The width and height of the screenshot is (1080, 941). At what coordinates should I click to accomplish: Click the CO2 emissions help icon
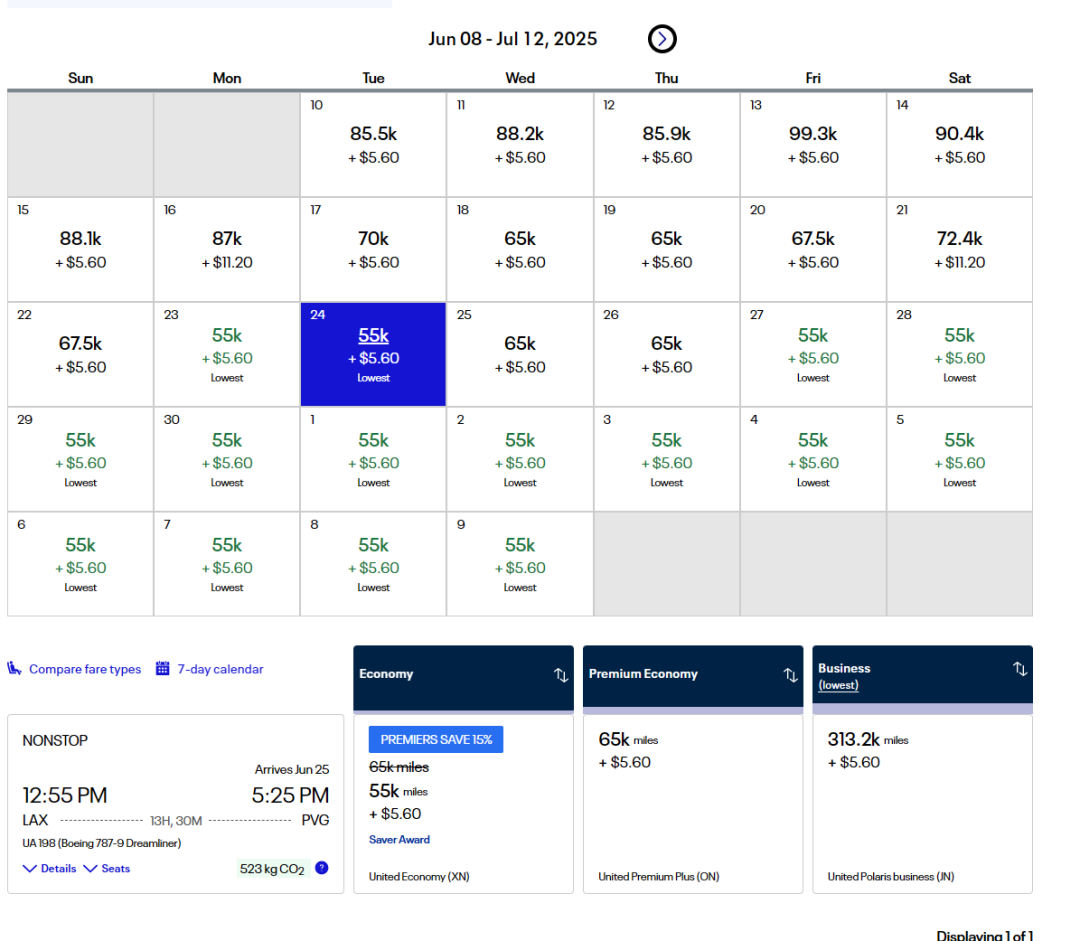click(x=321, y=868)
